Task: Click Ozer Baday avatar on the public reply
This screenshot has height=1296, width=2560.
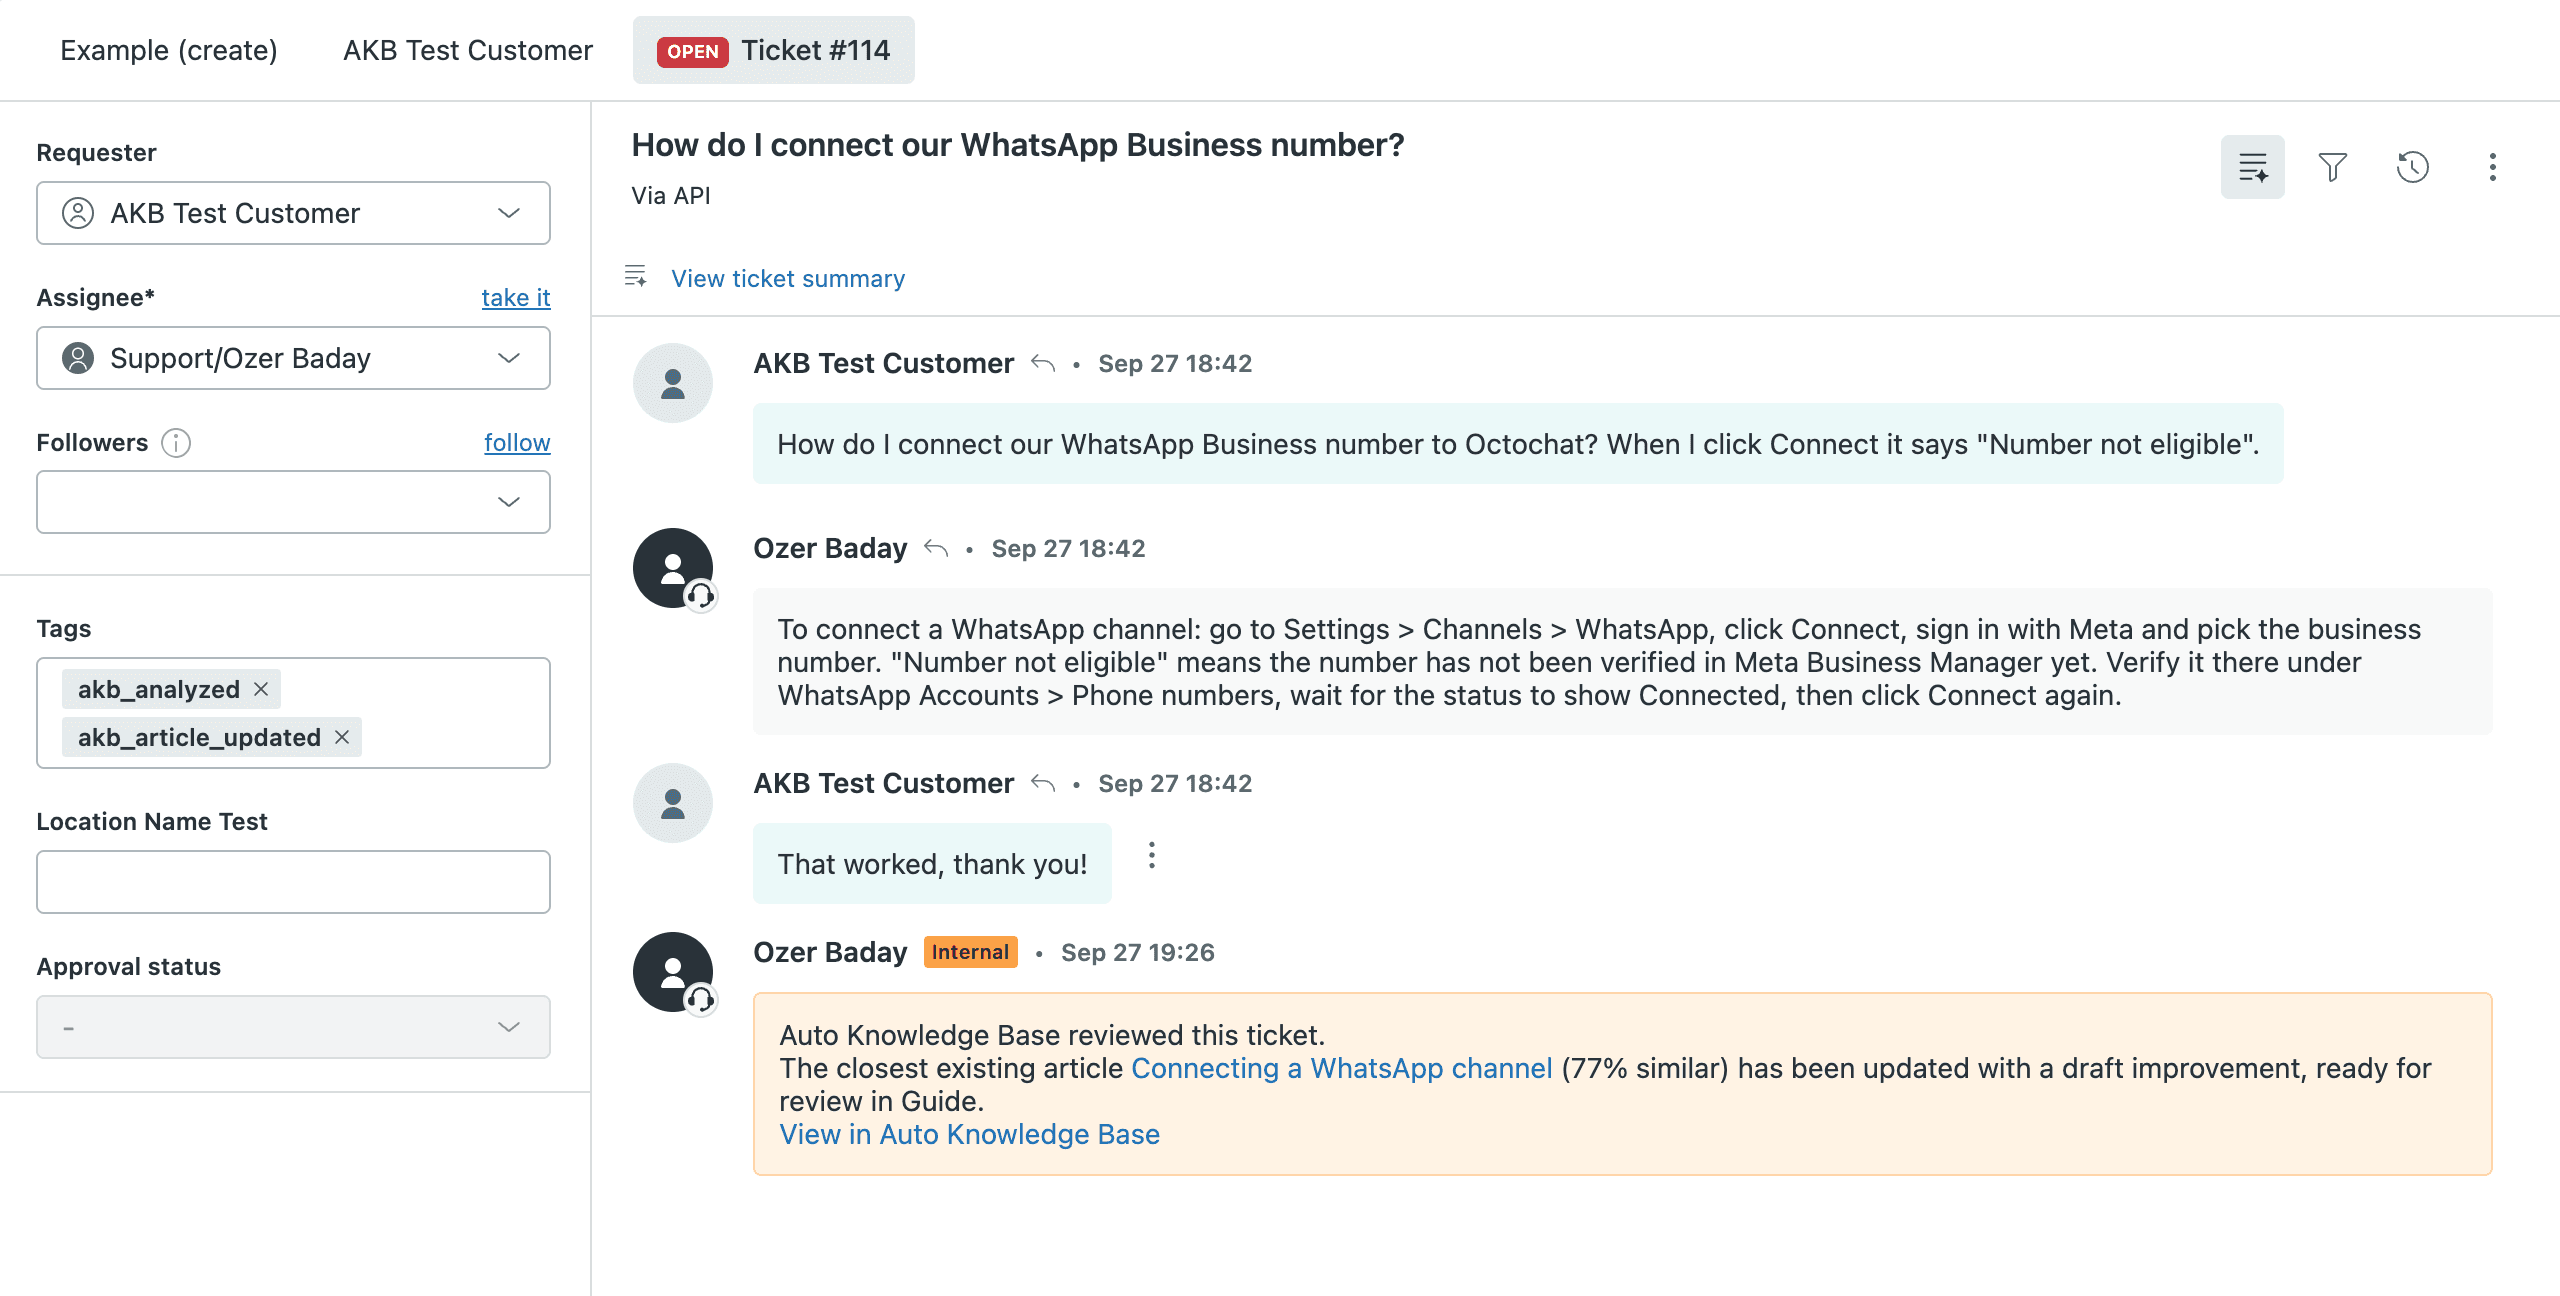Action: (x=673, y=568)
